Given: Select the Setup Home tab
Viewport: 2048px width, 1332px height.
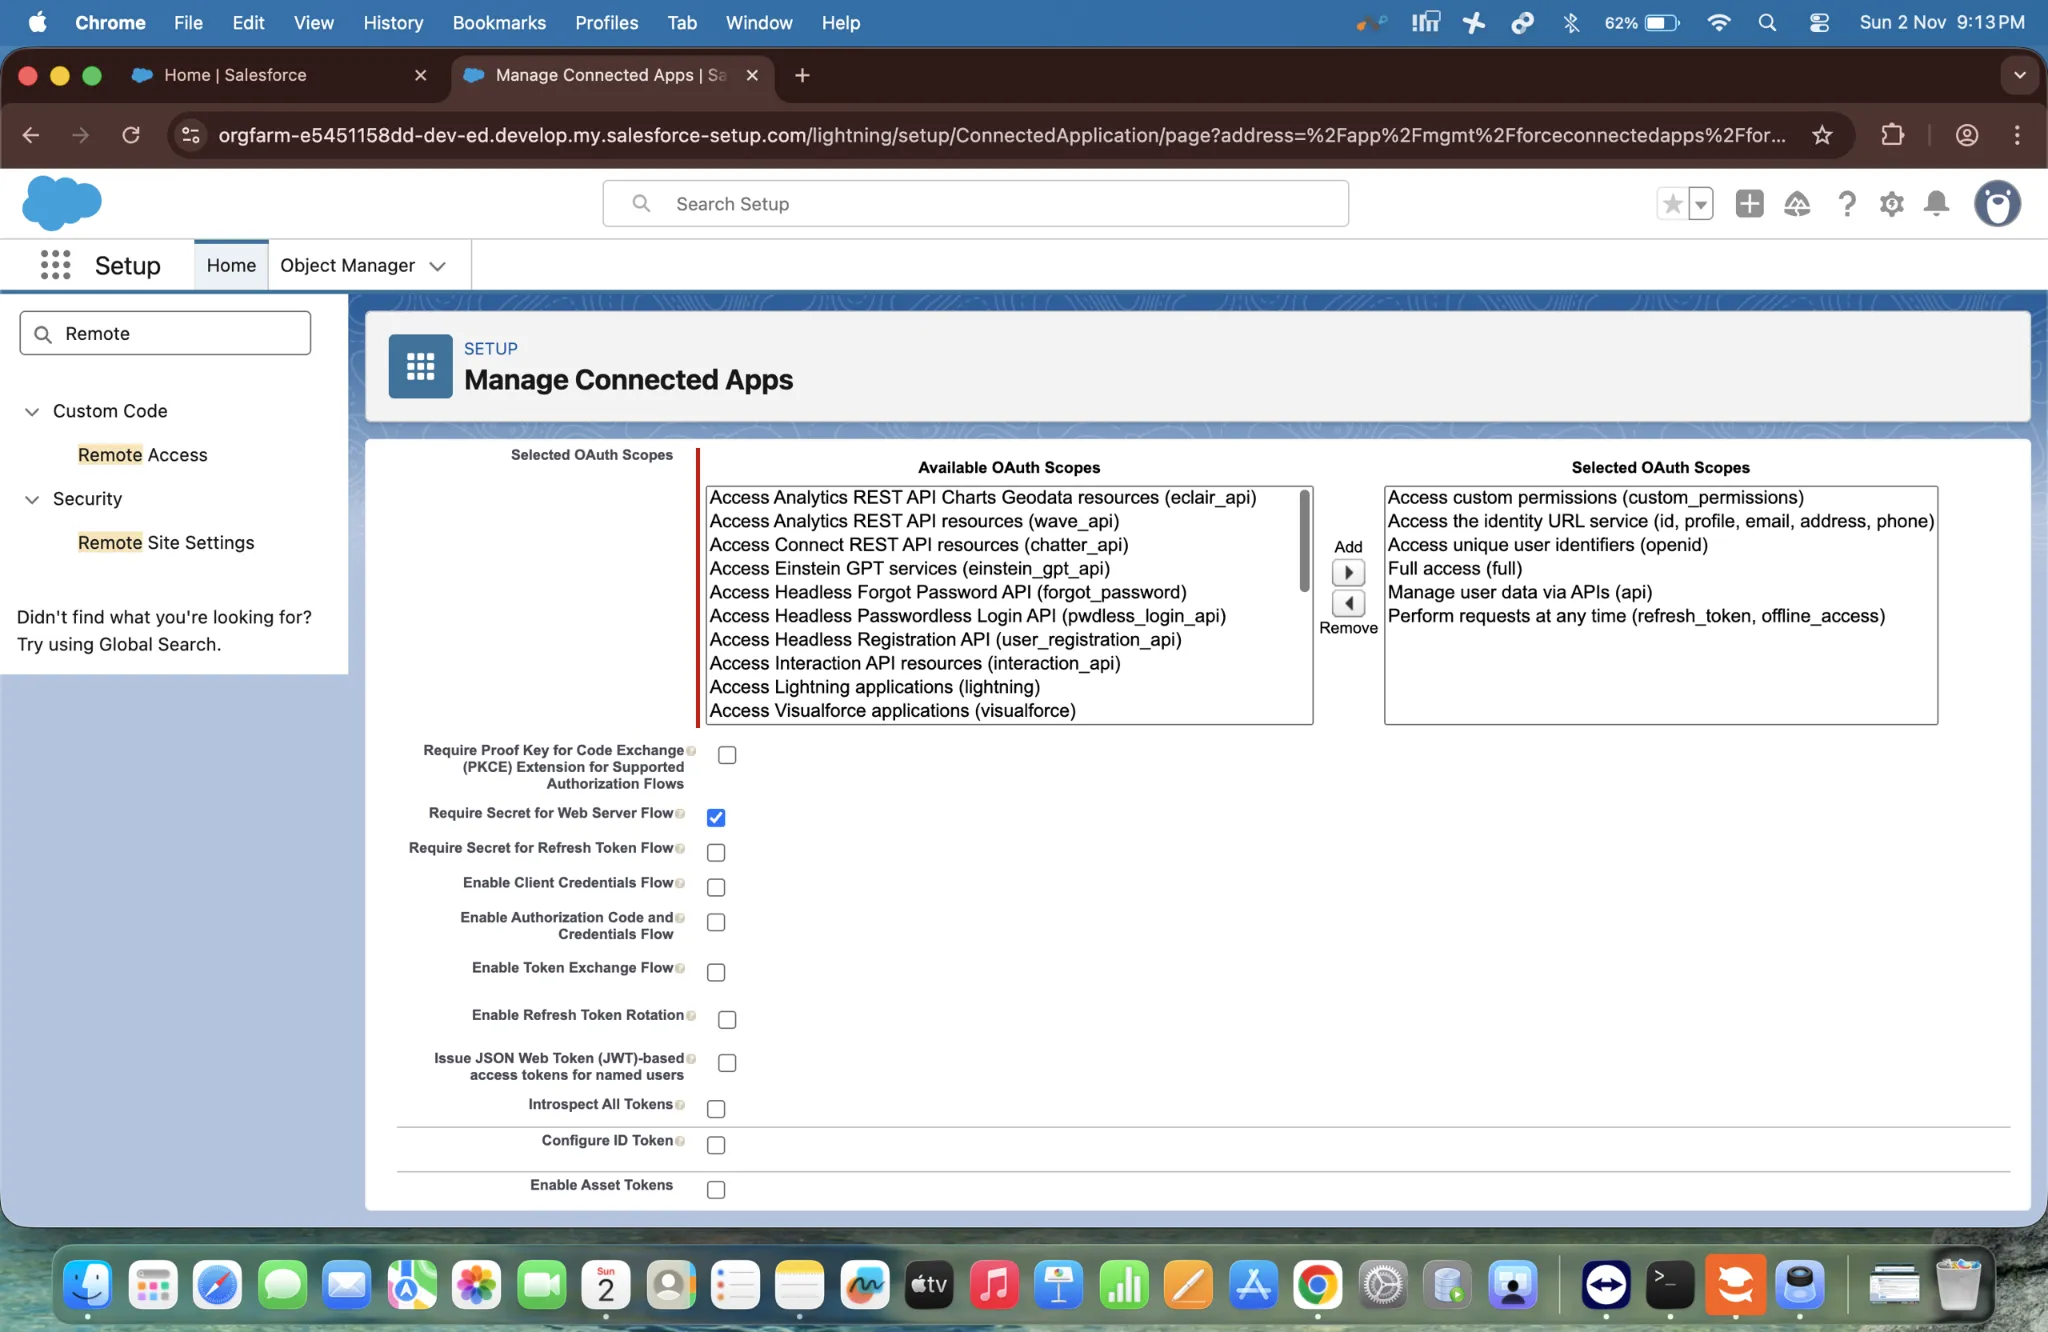Looking at the screenshot, I should click(x=231, y=265).
